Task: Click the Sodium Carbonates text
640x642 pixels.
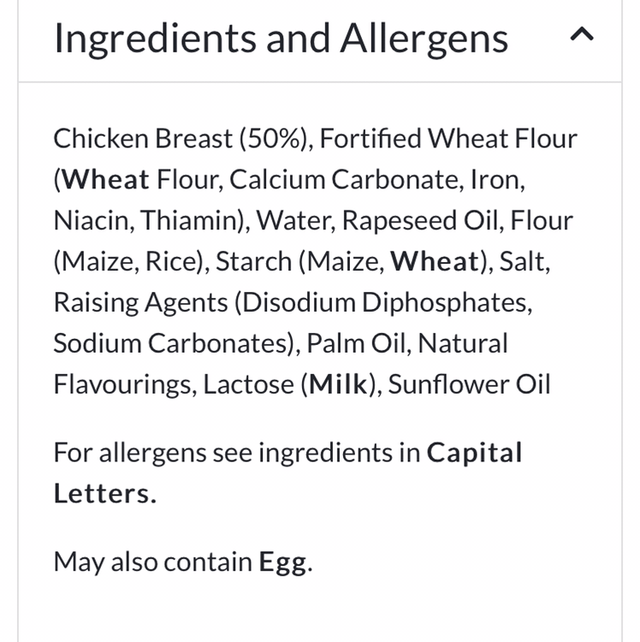Action: (169, 344)
